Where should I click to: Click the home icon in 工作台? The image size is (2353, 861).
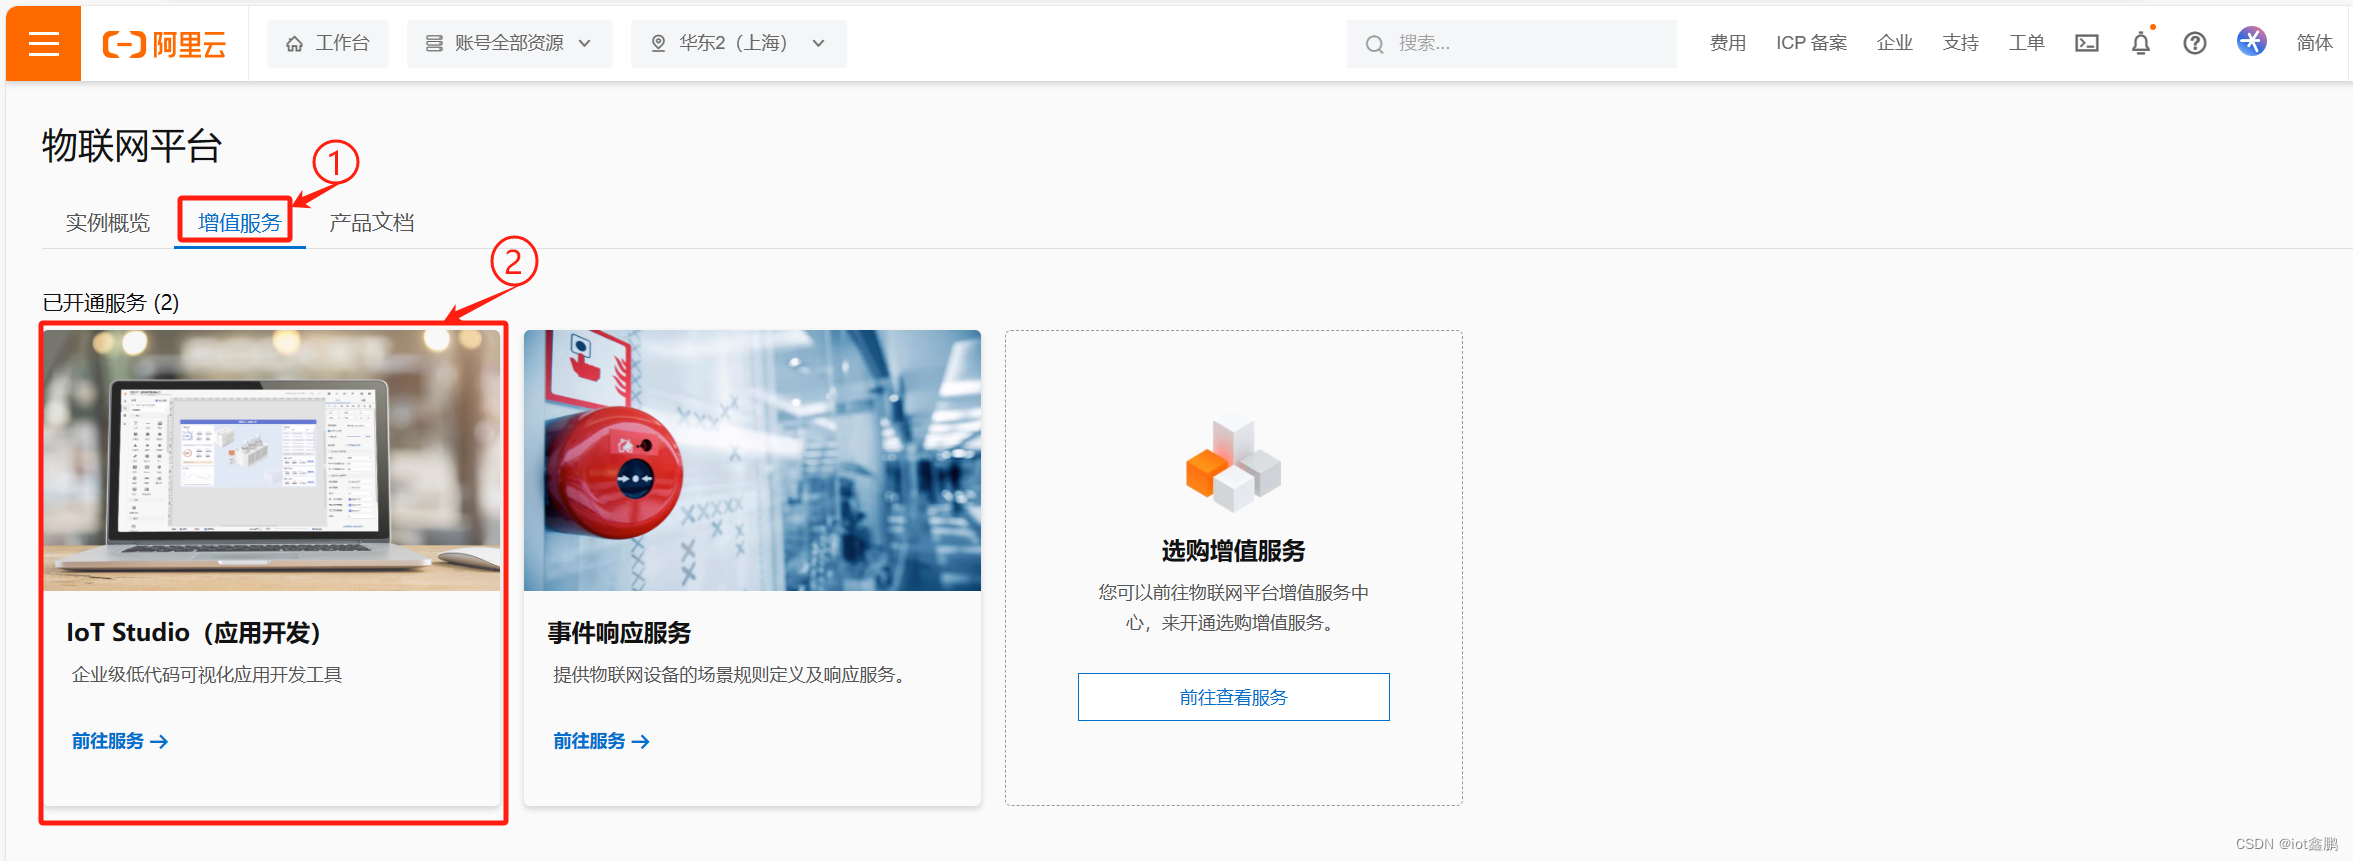(x=294, y=44)
